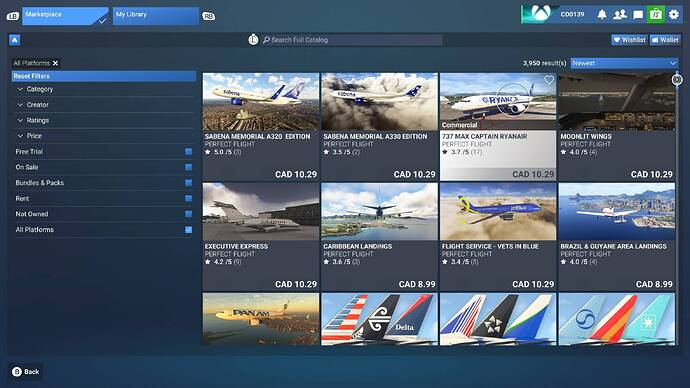The width and height of the screenshot is (690, 388).
Task: Switch to the My Library tab
Action: click(x=155, y=16)
